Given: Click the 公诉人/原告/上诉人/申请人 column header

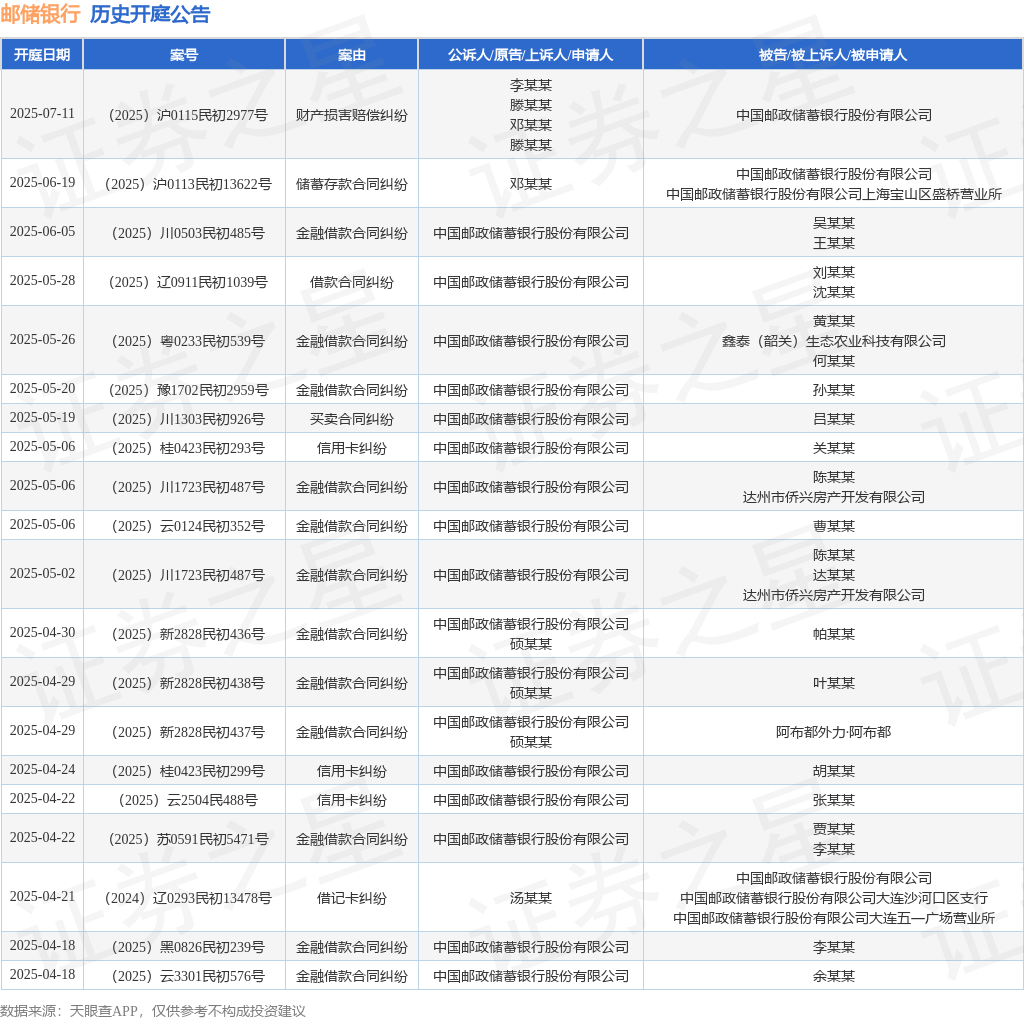Looking at the screenshot, I should coord(530,55).
